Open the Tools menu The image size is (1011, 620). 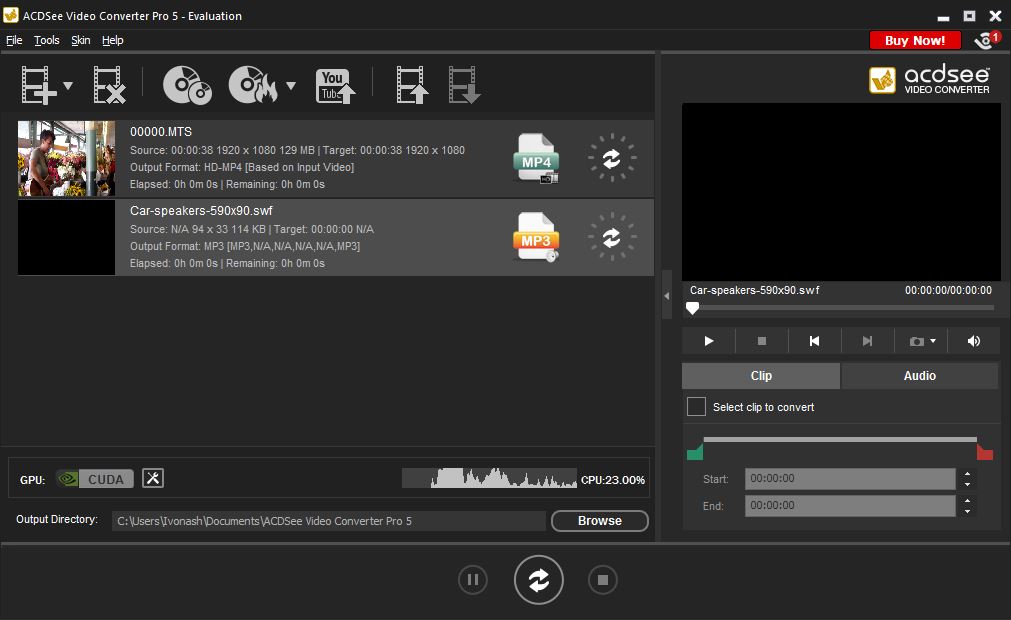pyautogui.click(x=46, y=40)
